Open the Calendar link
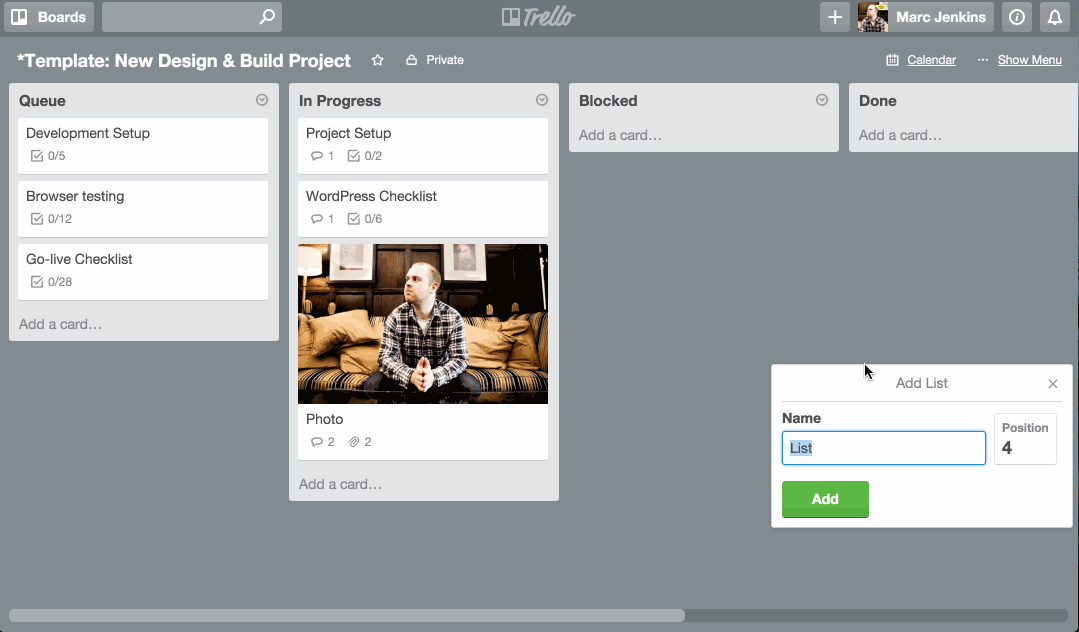The image size is (1079, 632). [x=931, y=60]
